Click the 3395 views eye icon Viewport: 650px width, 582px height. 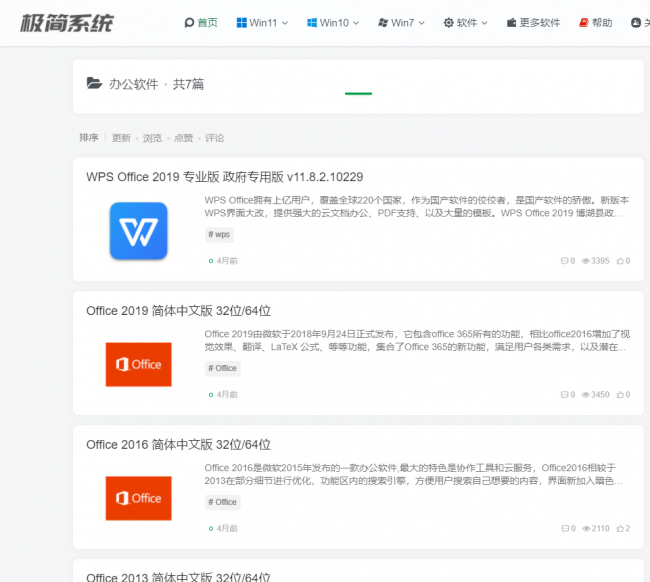(x=586, y=261)
